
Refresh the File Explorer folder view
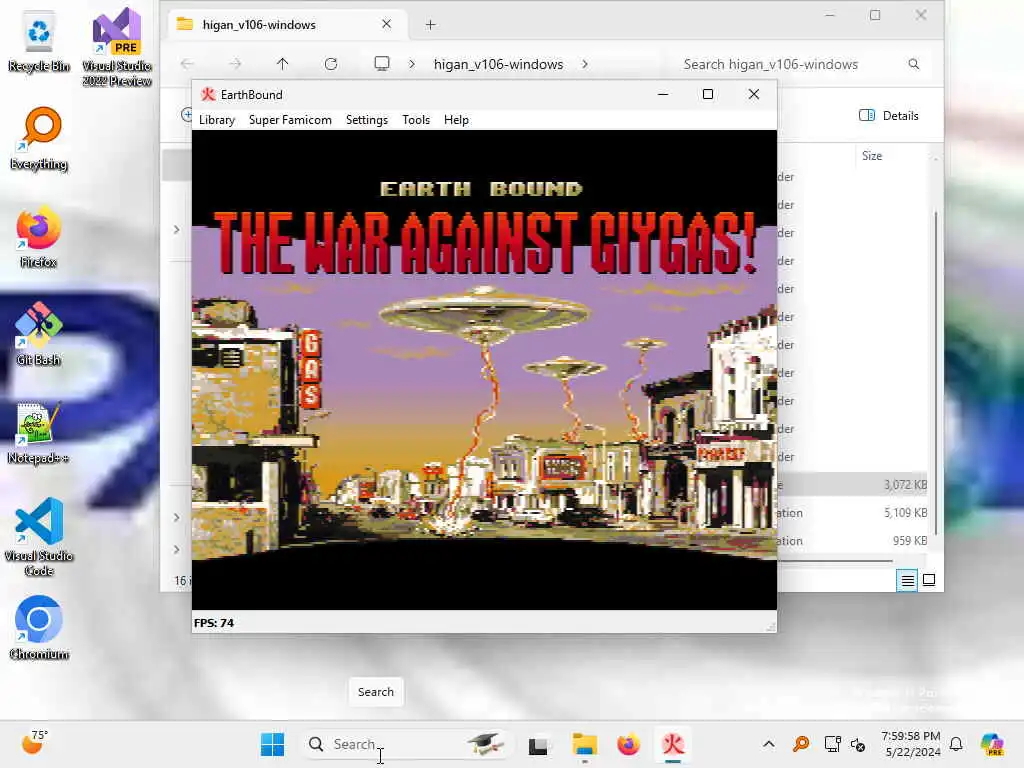click(x=331, y=64)
